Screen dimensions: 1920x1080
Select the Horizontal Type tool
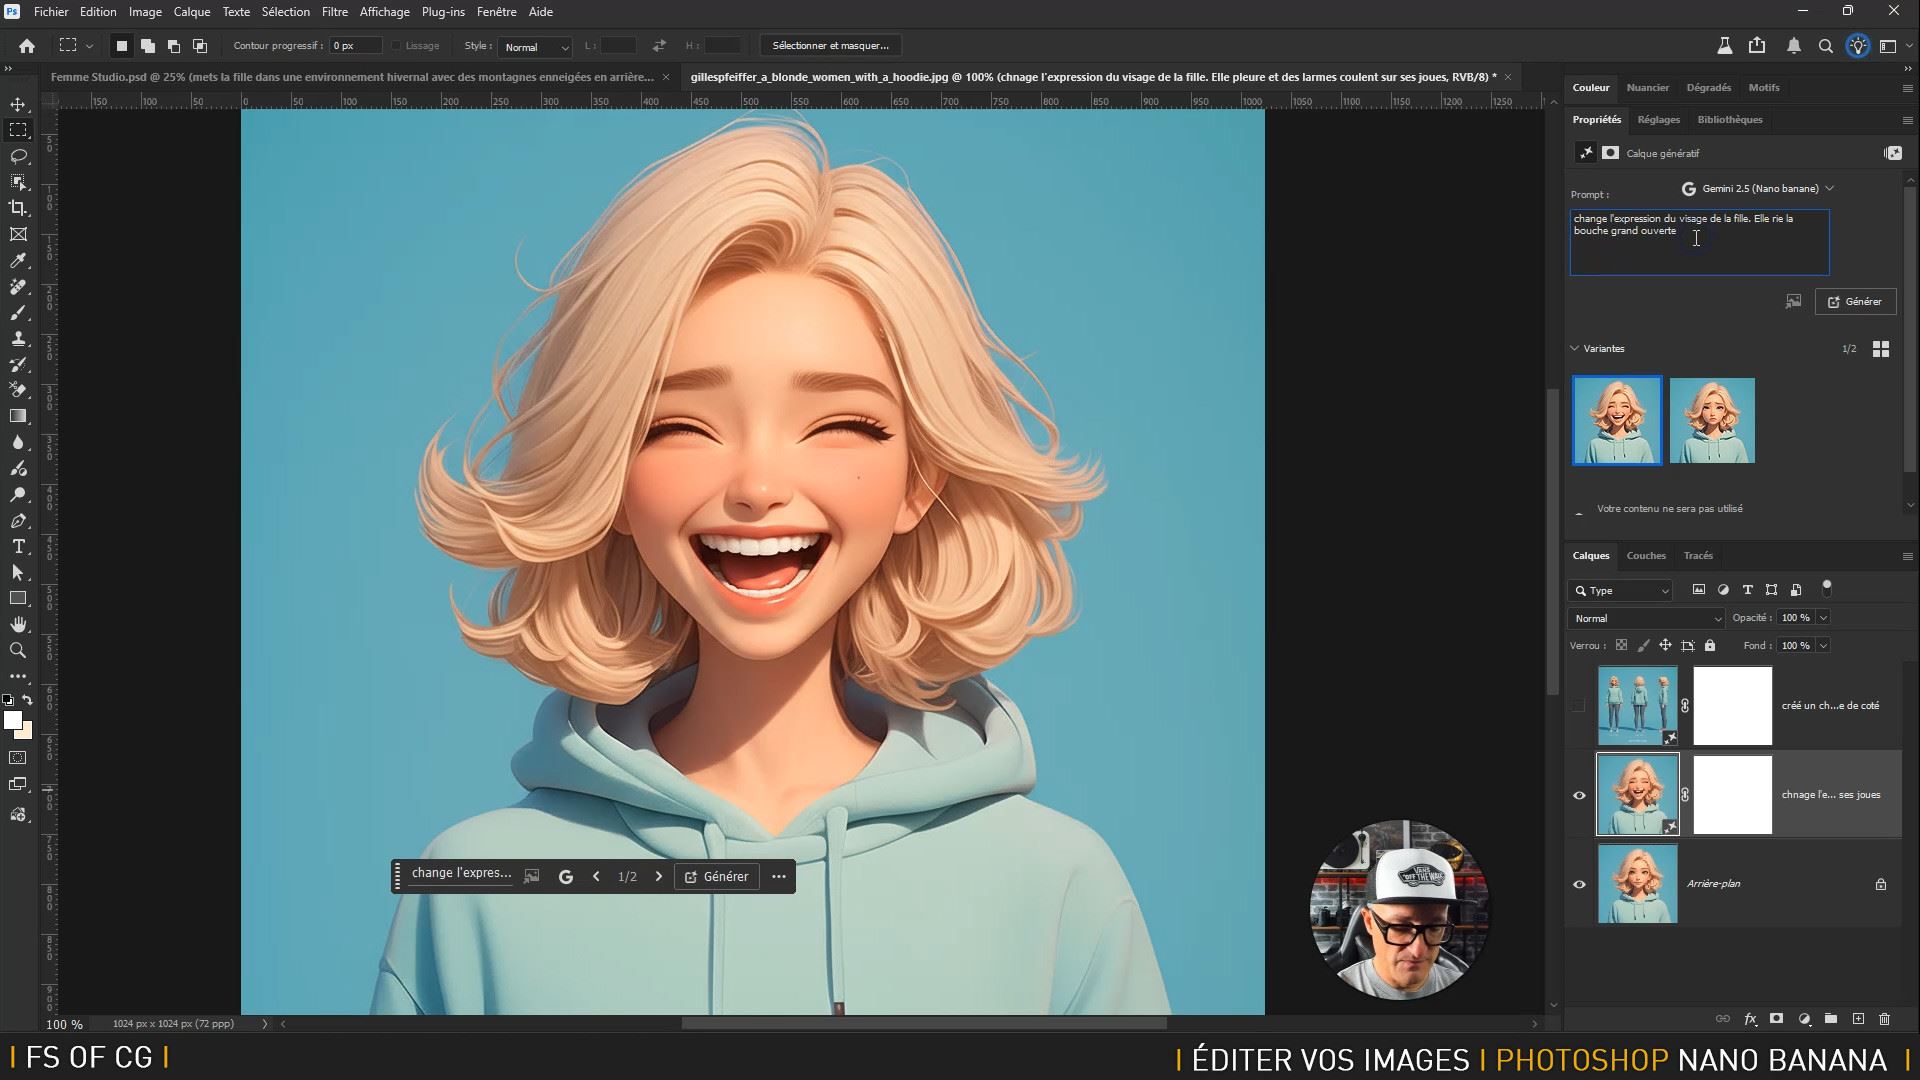(18, 546)
